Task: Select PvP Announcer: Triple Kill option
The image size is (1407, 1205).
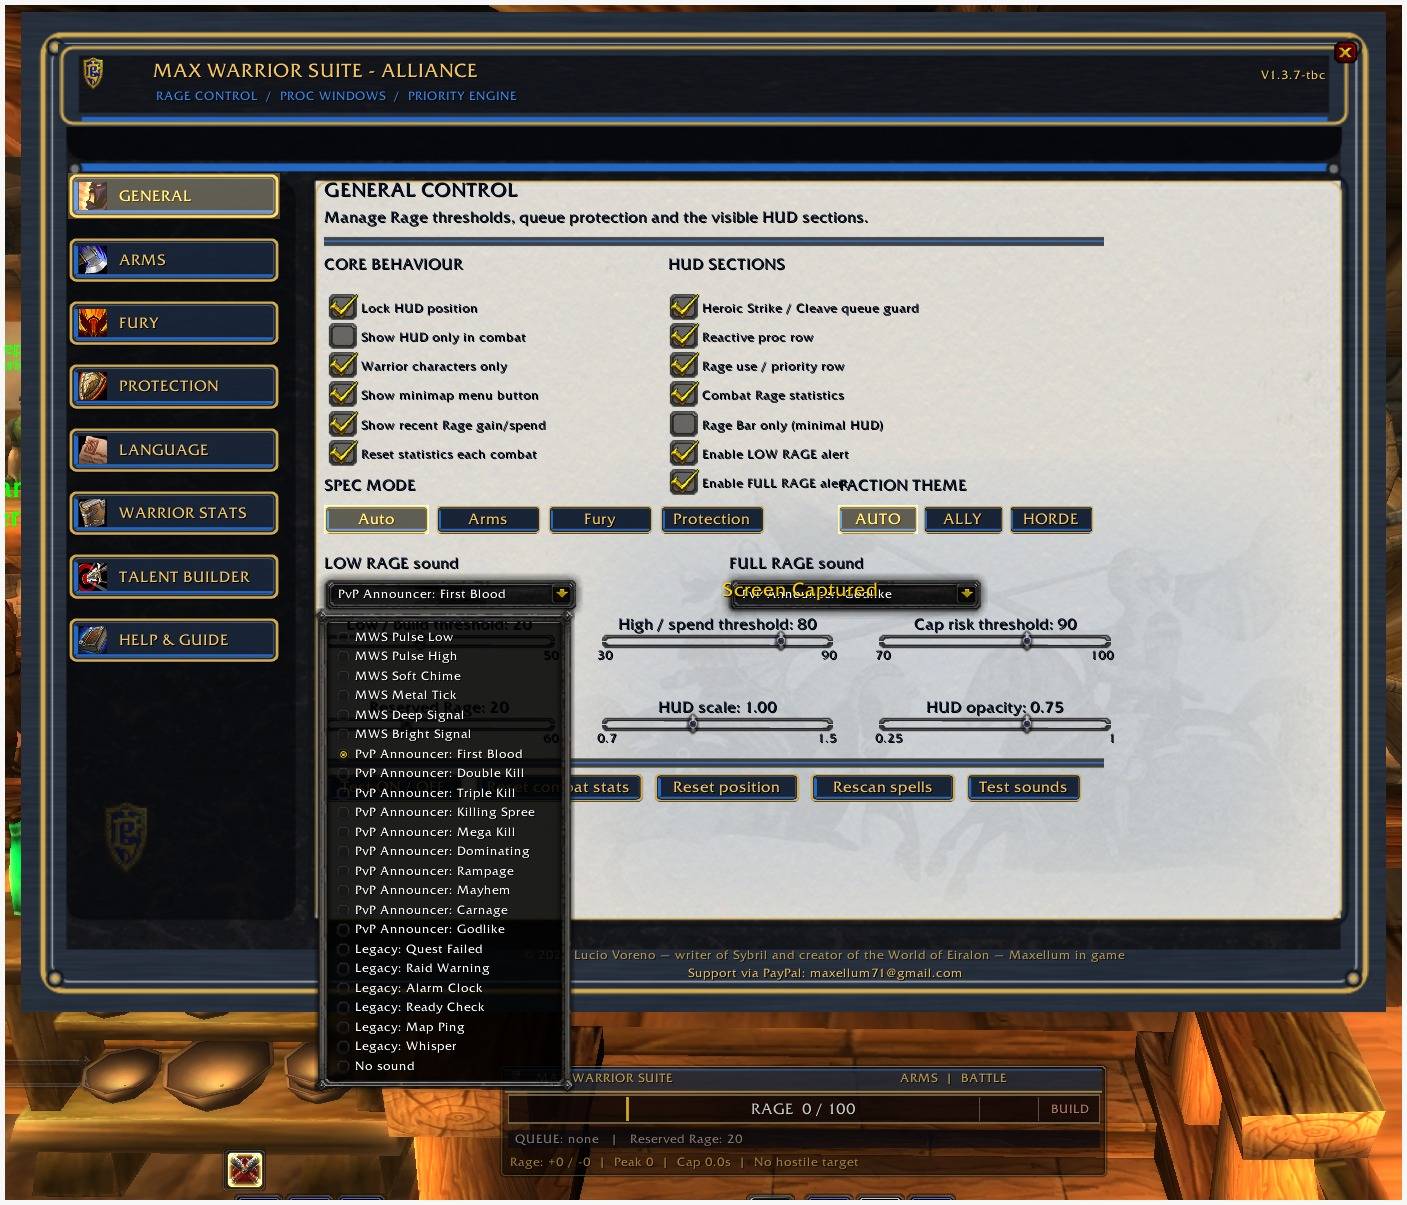Action: [x=446, y=793]
